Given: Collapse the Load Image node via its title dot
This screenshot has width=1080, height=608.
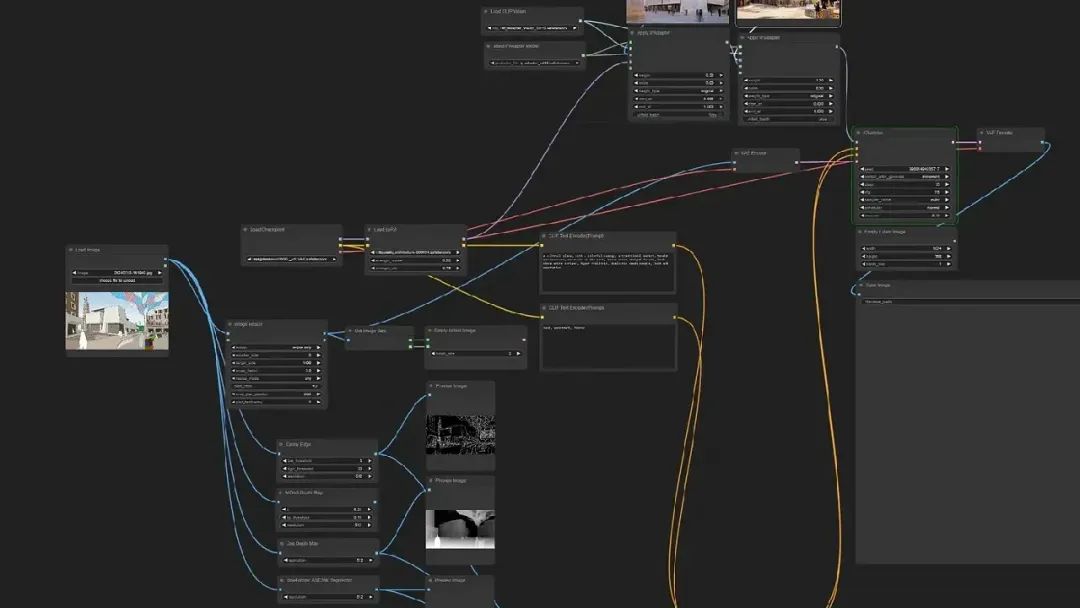Looking at the screenshot, I should pyautogui.click(x=70, y=250).
